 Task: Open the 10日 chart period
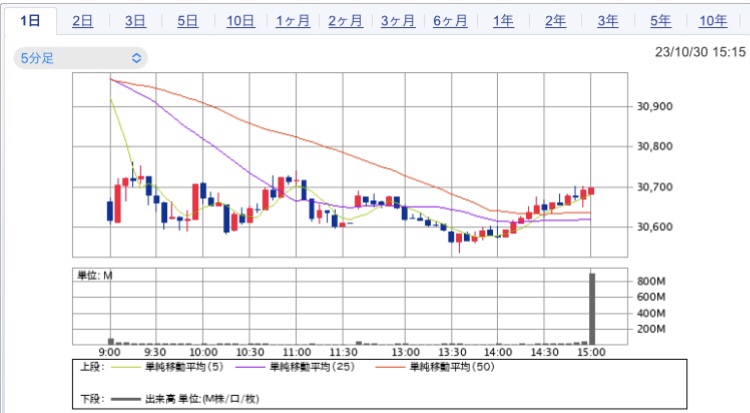tap(241, 21)
